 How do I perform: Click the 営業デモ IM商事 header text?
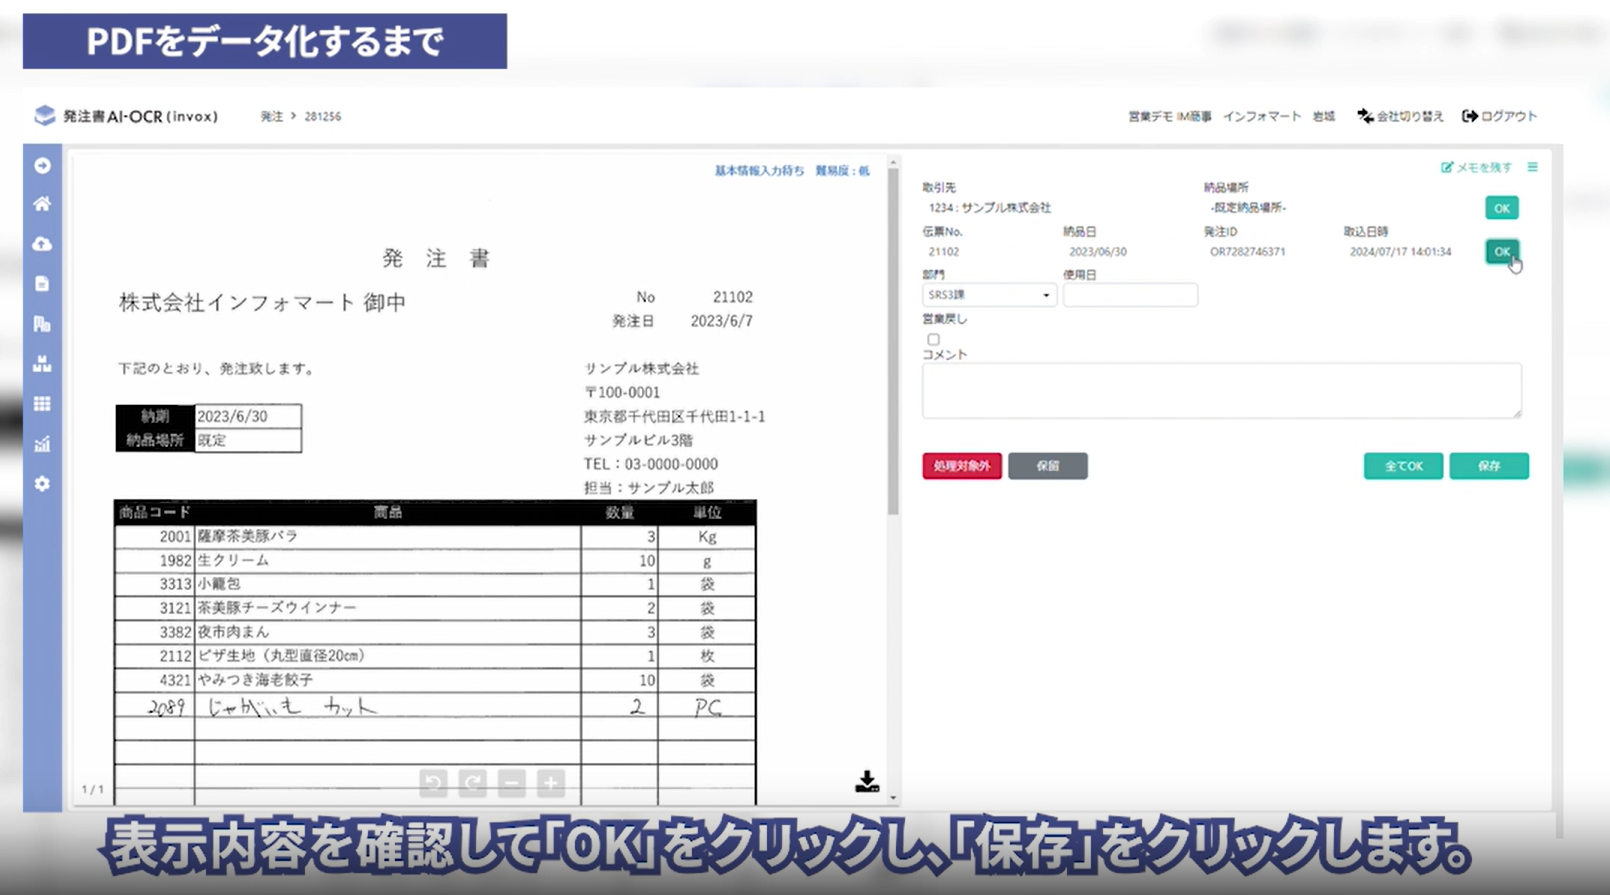point(1169,116)
